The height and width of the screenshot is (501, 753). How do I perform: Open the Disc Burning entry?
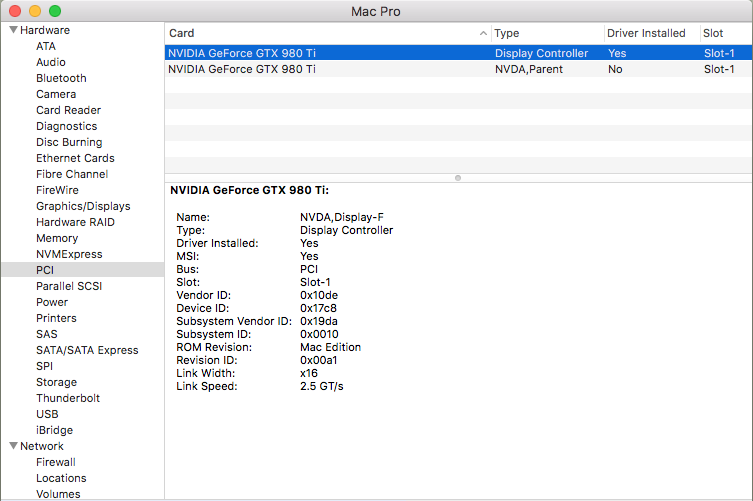pos(69,142)
